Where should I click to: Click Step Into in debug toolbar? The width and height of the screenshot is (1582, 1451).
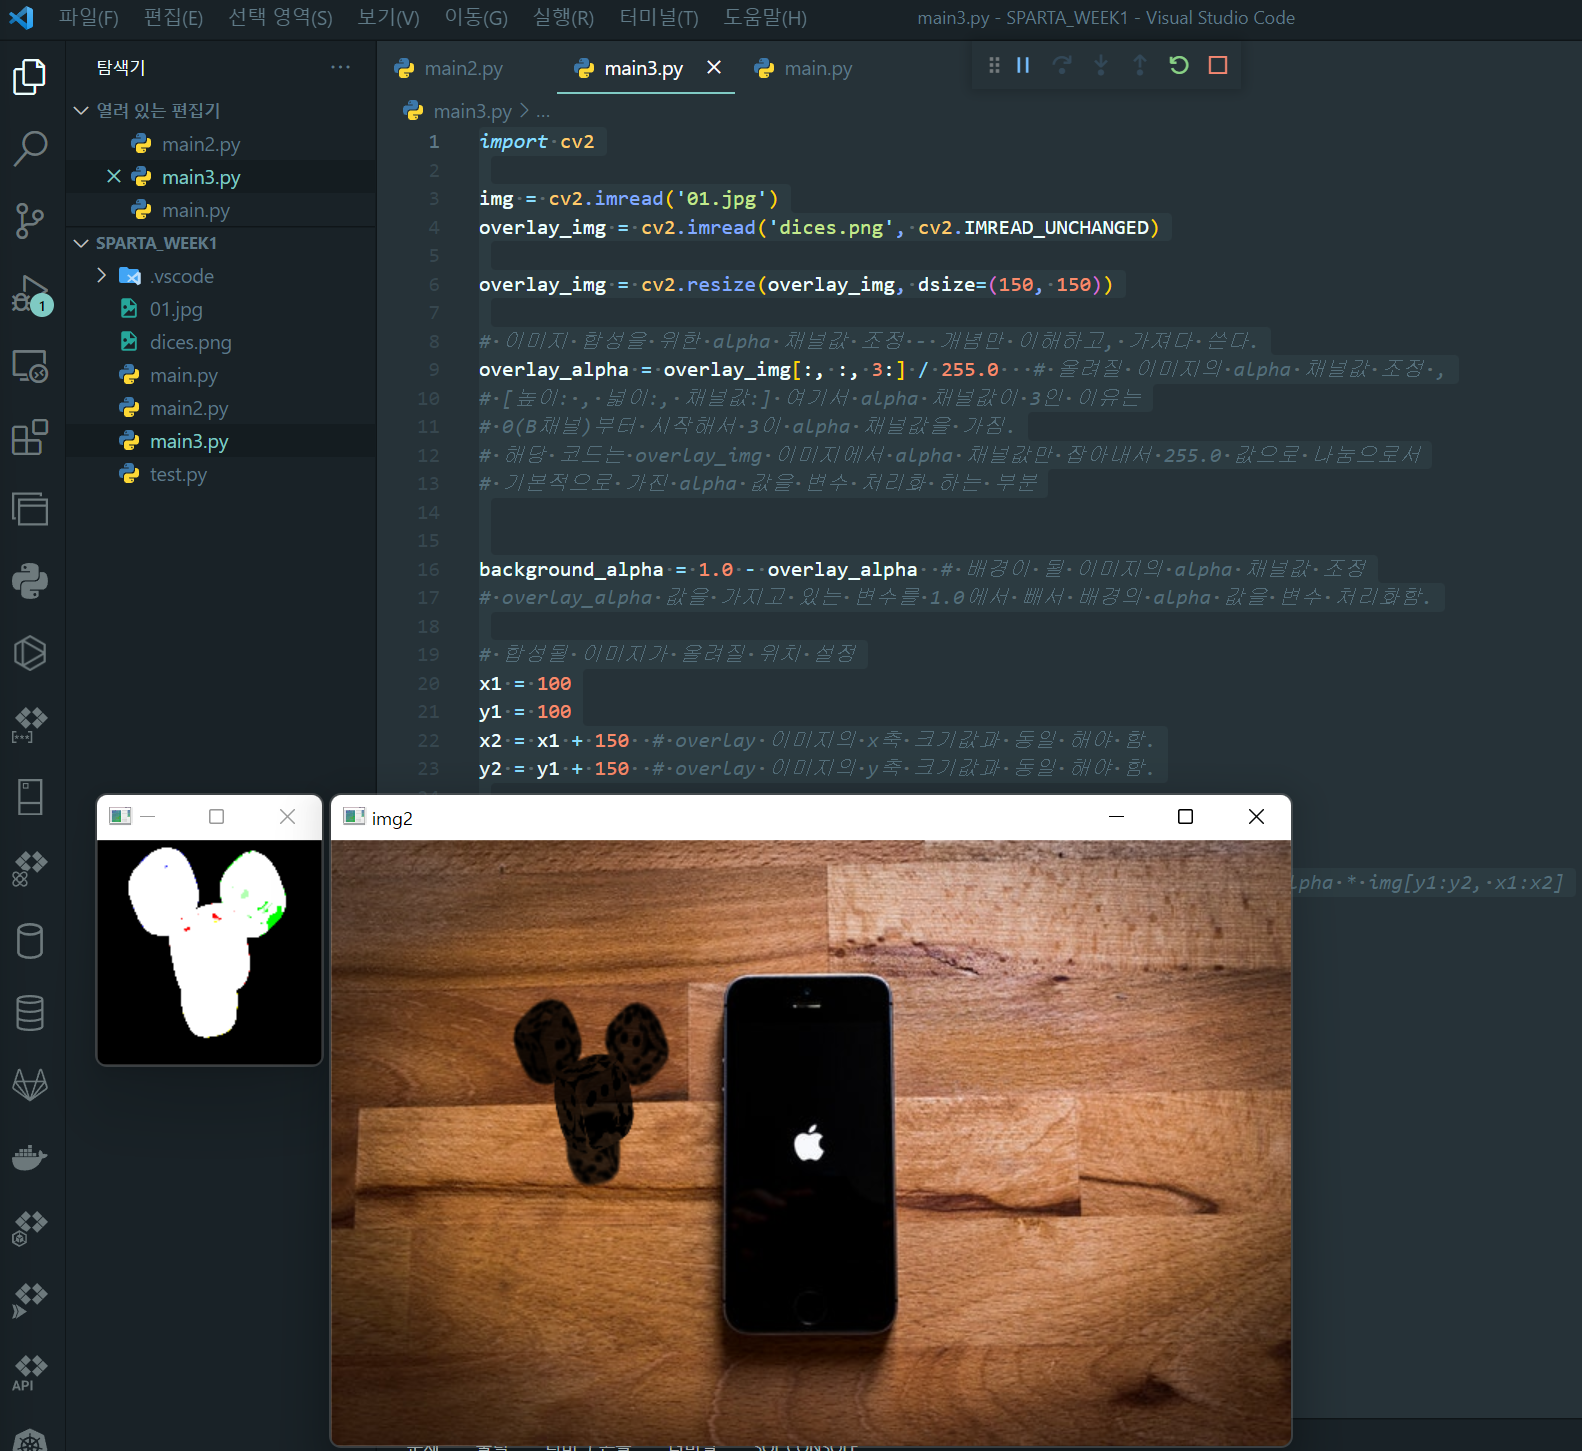(x=1101, y=65)
